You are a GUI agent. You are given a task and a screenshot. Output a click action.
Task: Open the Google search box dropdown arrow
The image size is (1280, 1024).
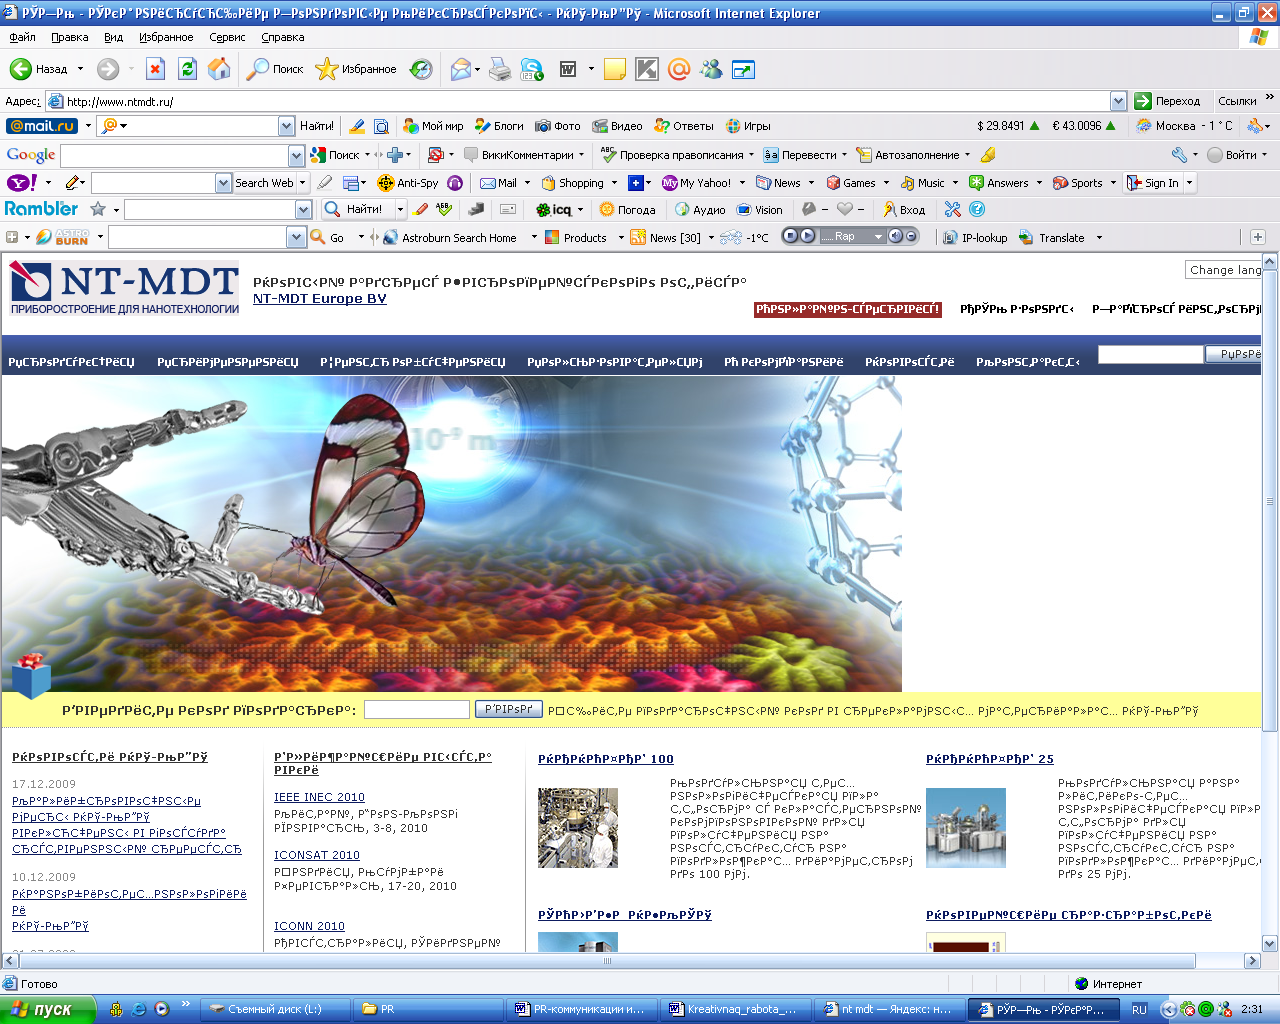tap(296, 155)
